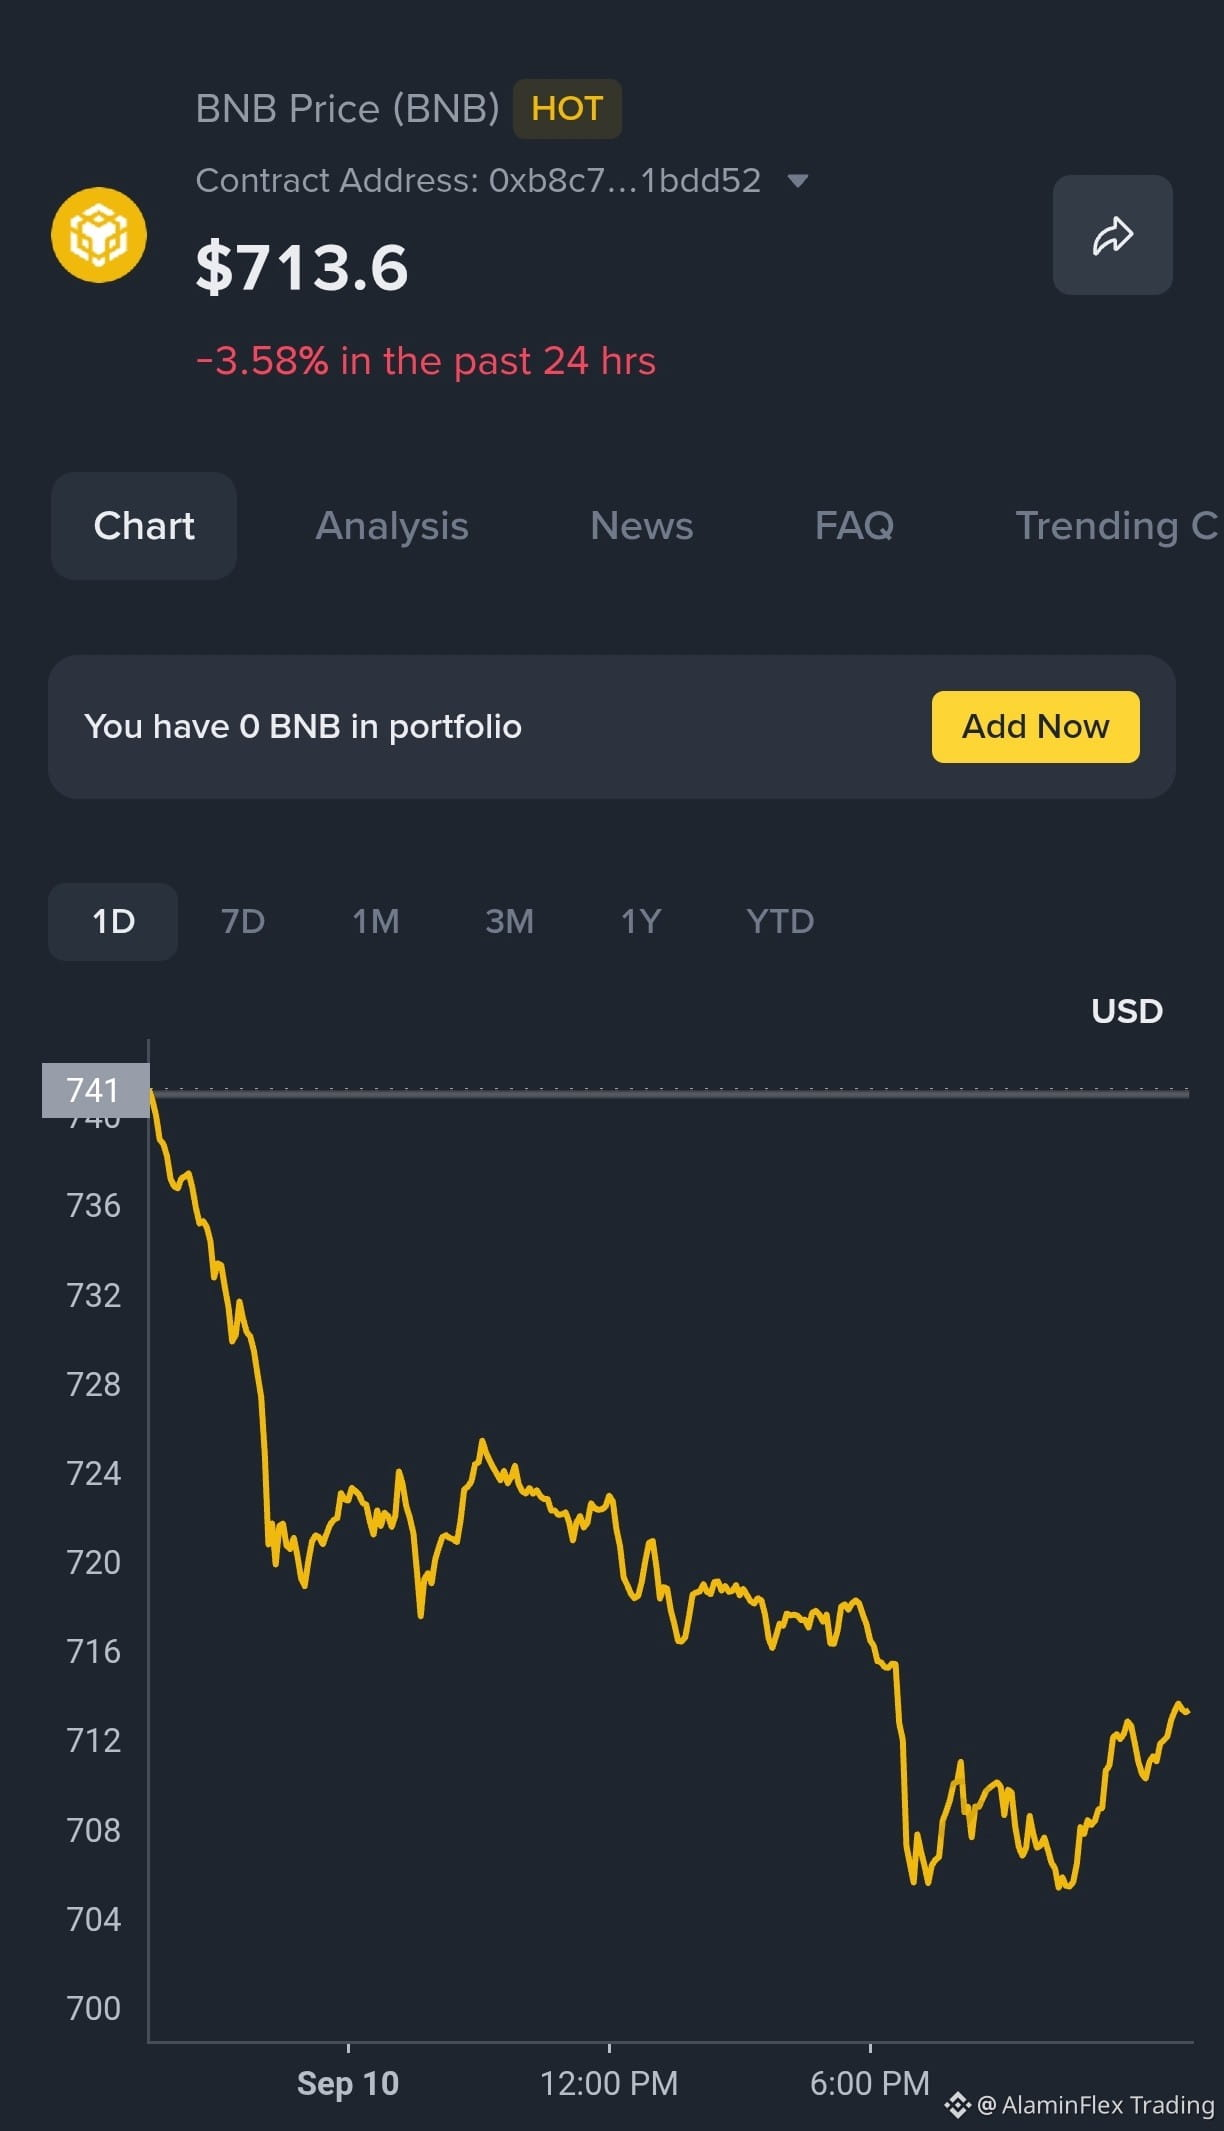Click the Add Now button

(x=1035, y=727)
